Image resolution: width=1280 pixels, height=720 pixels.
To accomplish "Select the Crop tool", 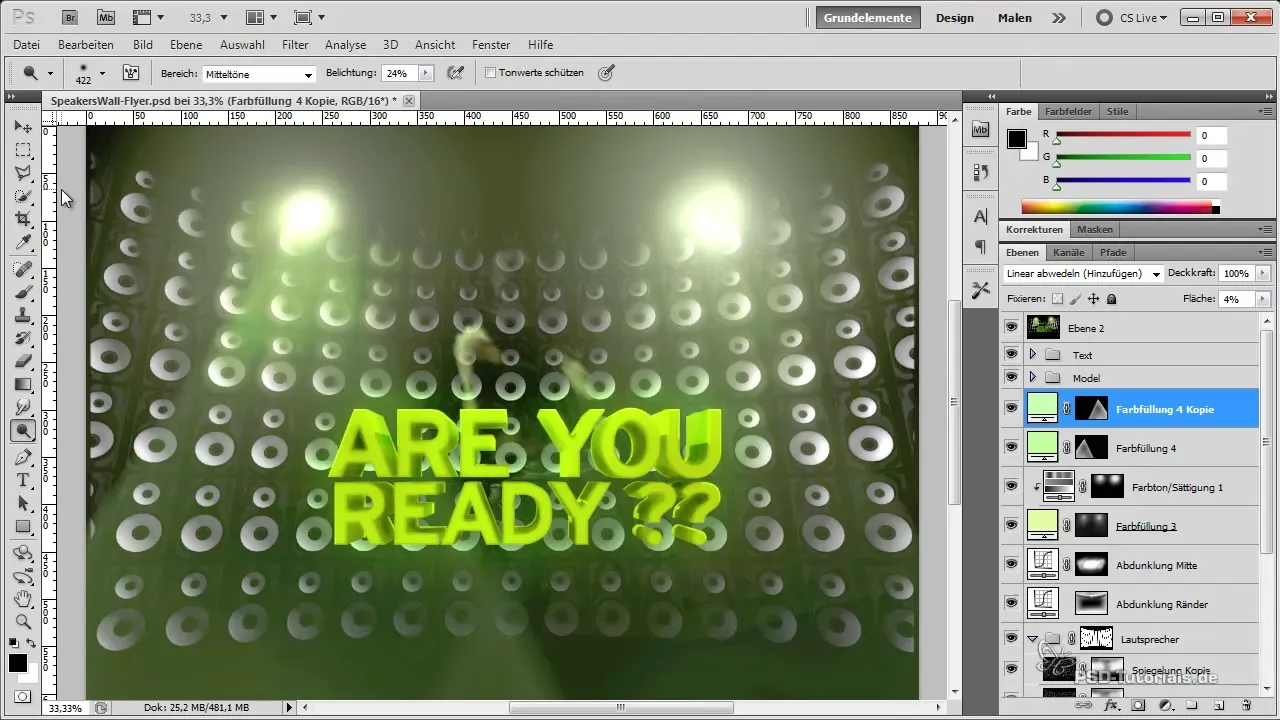I will point(23,219).
